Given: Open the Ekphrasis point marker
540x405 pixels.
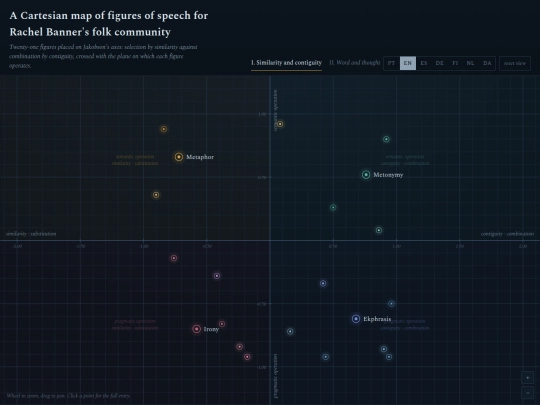Looking at the screenshot, I should (x=356, y=319).
